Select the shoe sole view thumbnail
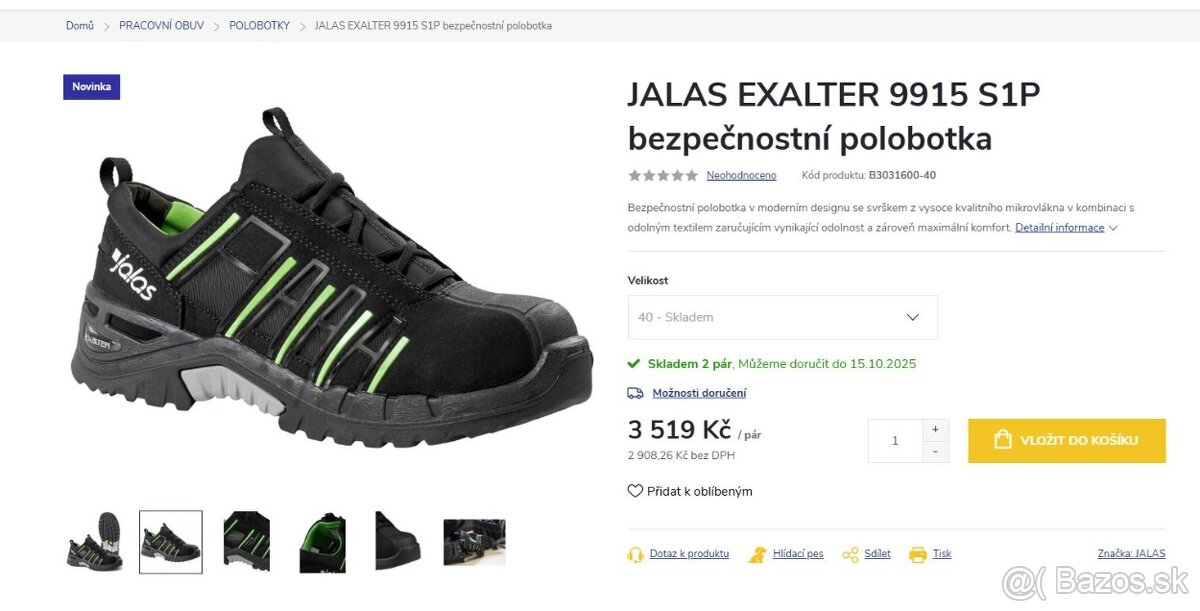Image resolution: width=1200 pixels, height=611 pixels. [x=95, y=542]
